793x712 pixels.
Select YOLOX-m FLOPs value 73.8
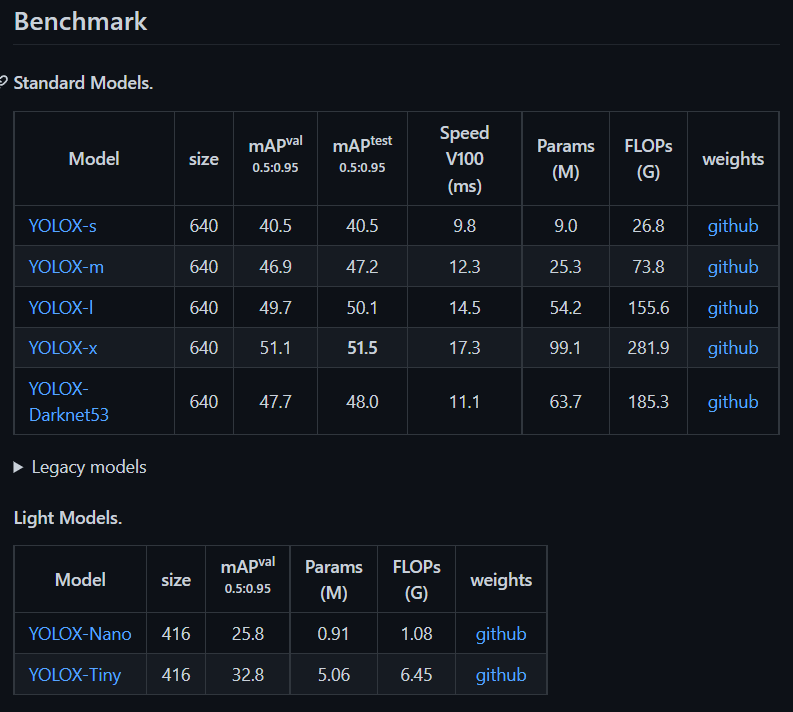tap(648, 266)
